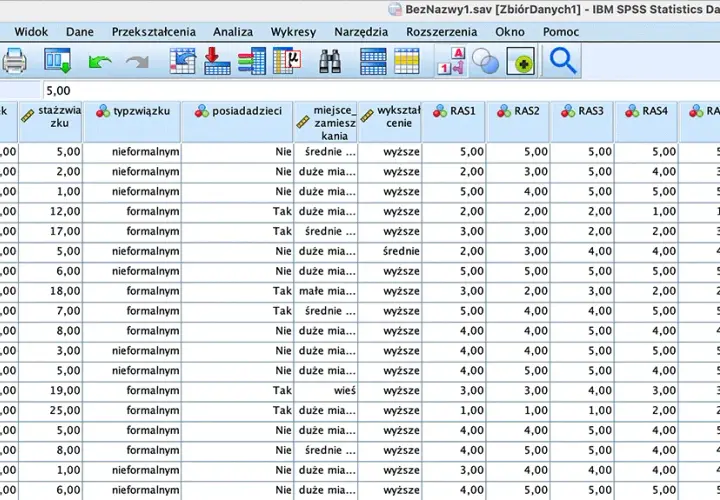
Task: Click RAS4 cell in the 12,00 row
Action: click(646, 212)
